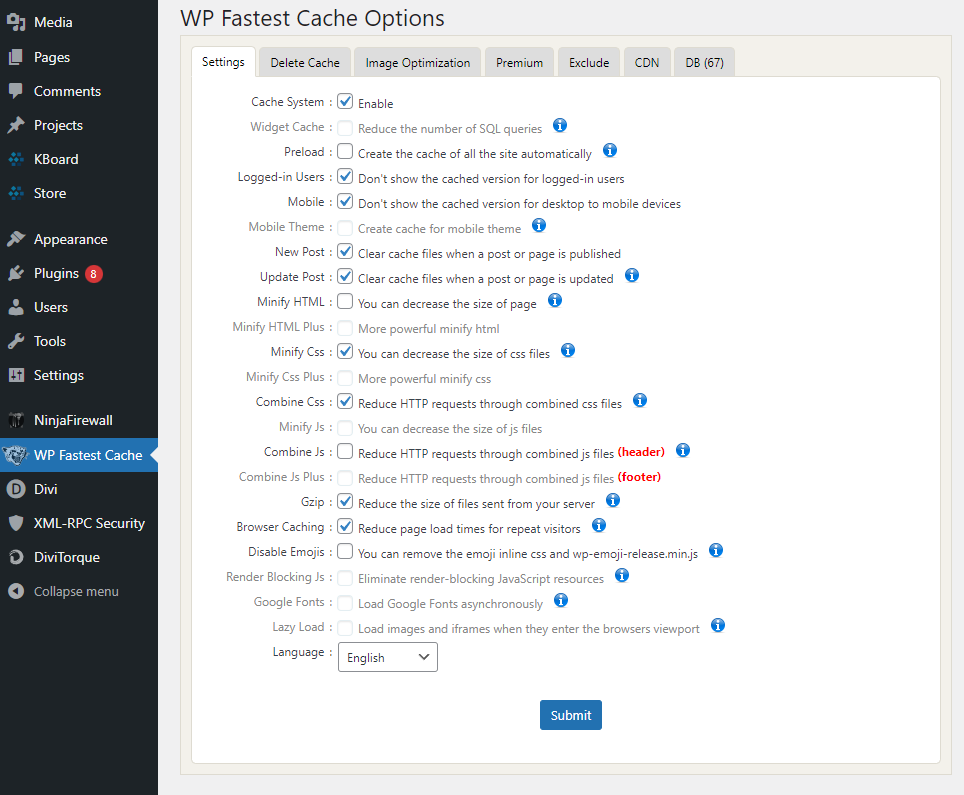
Task: Click the XML-RPC Security shield icon
Action: tap(16, 523)
